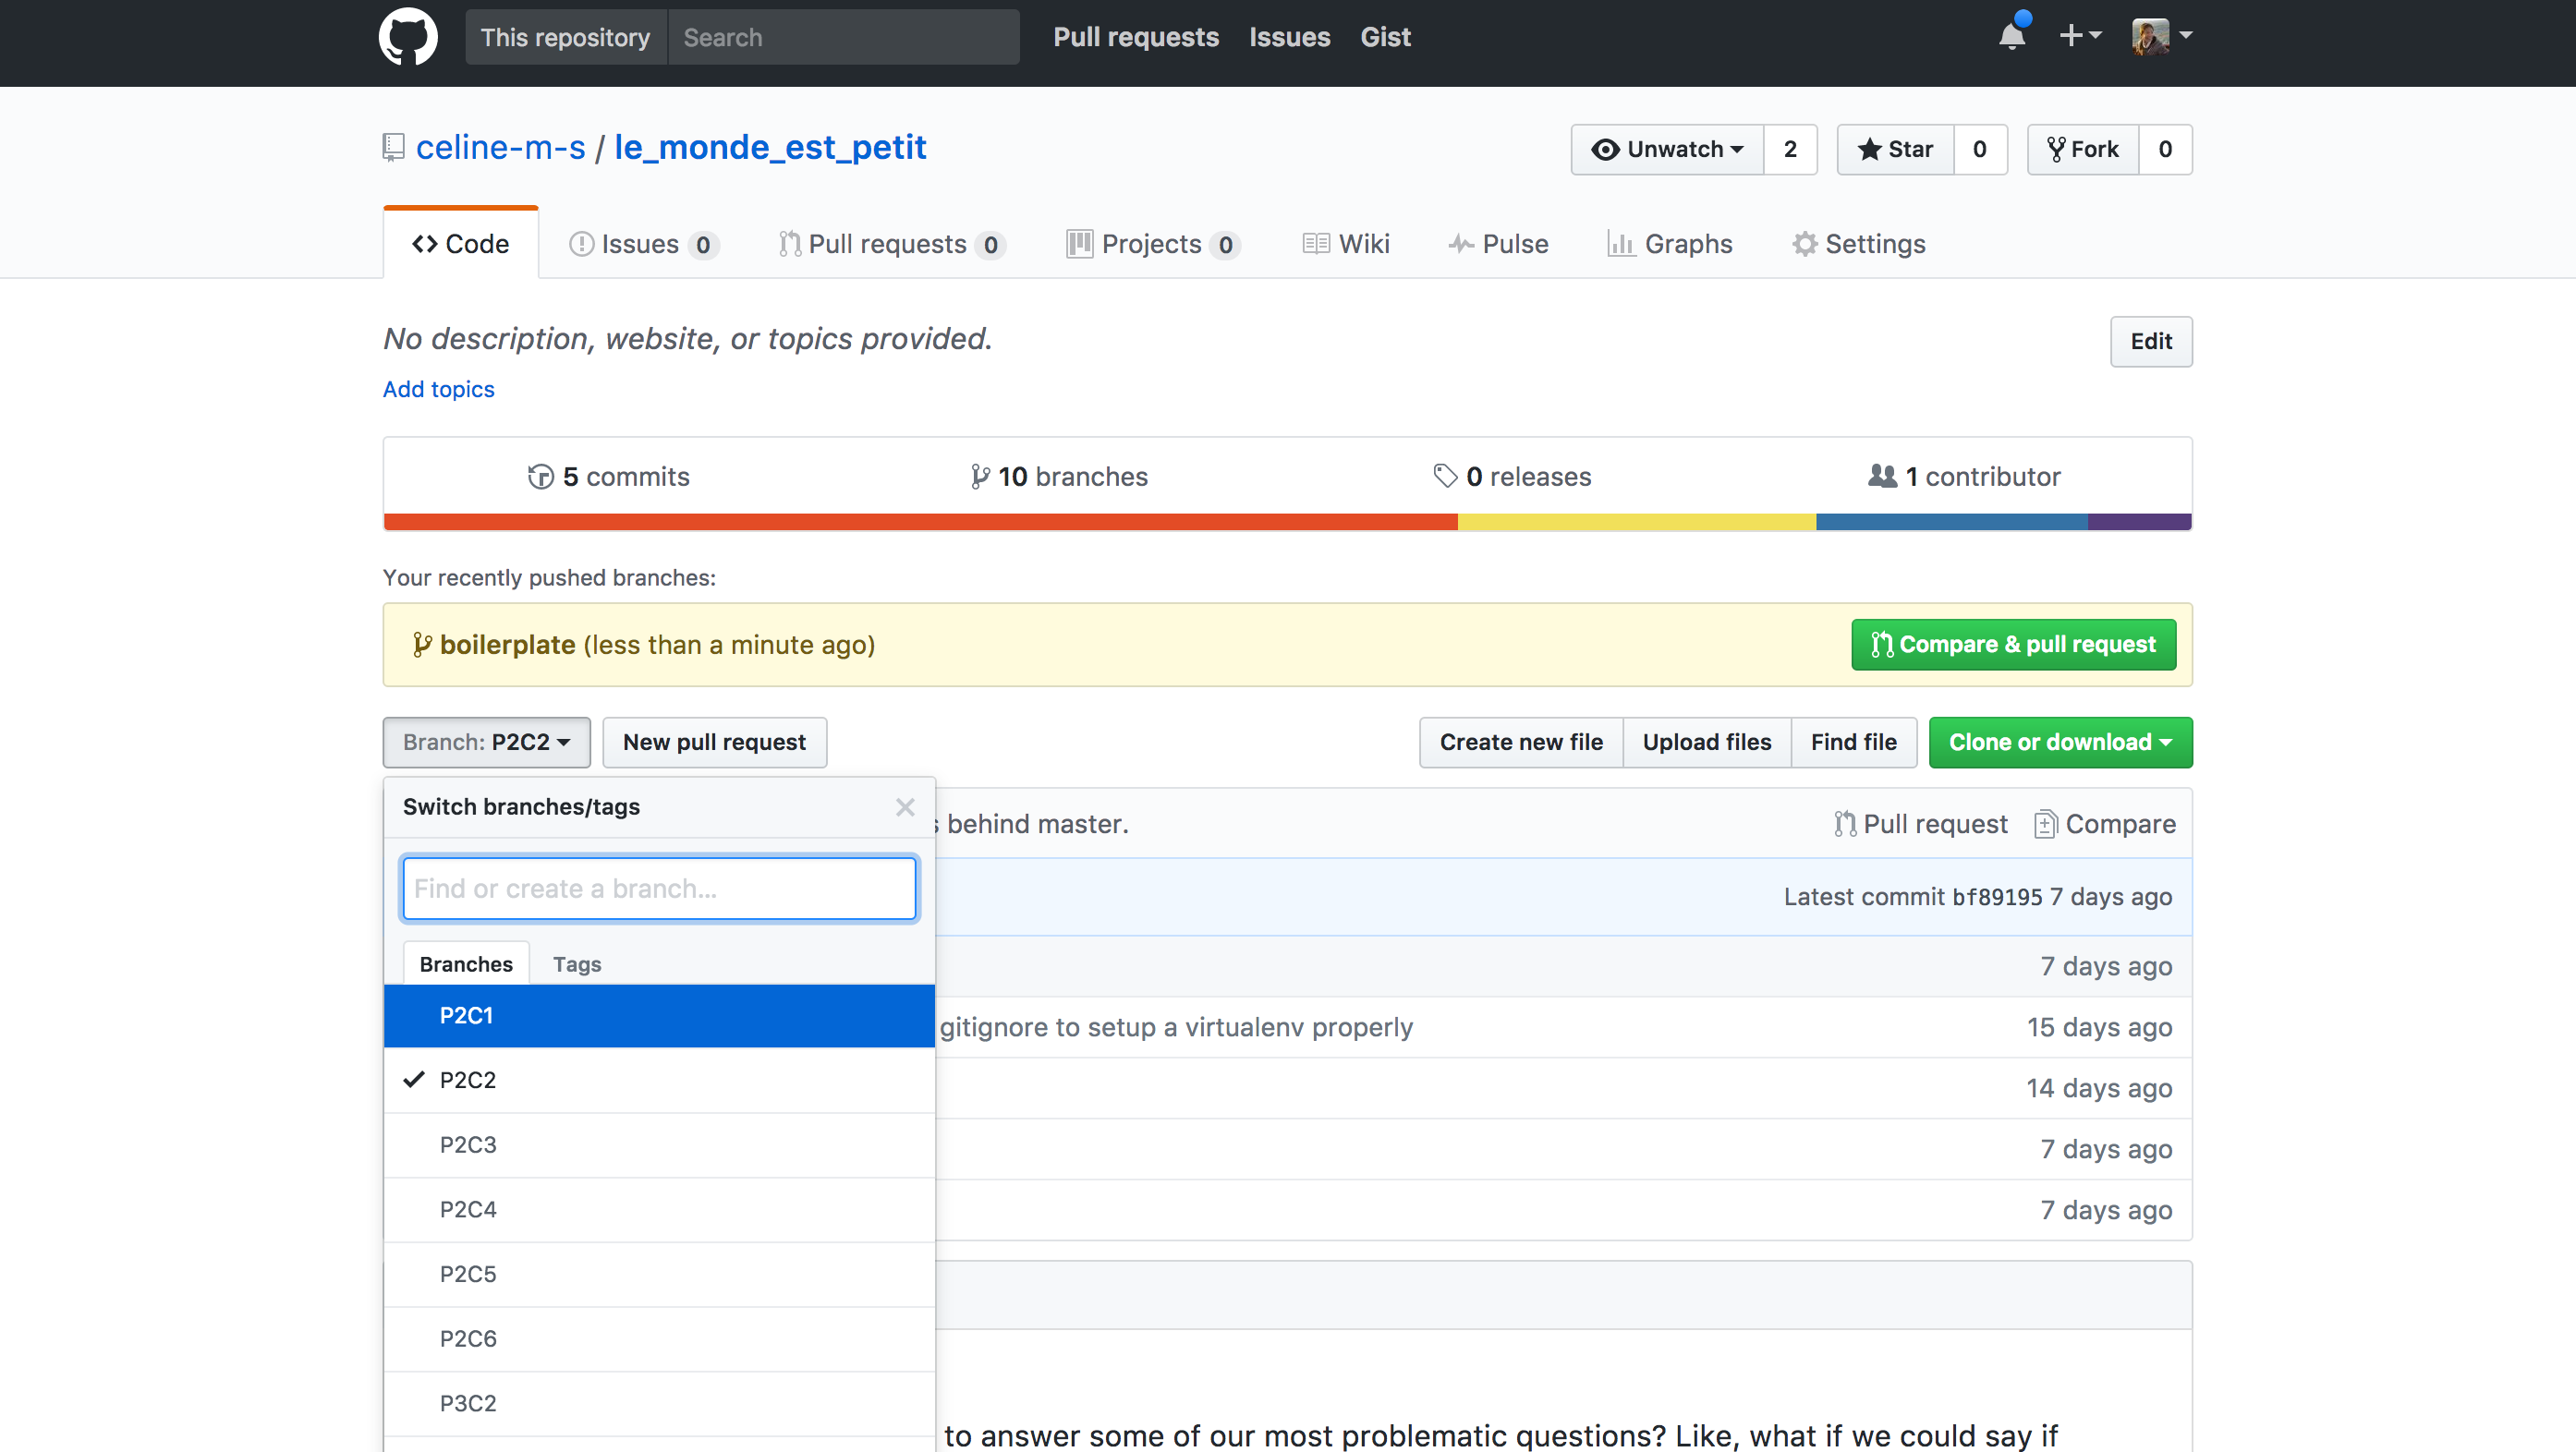This screenshot has width=2576, height=1452.
Task: Click the commits icon showing 5 commits
Action: (540, 476)
